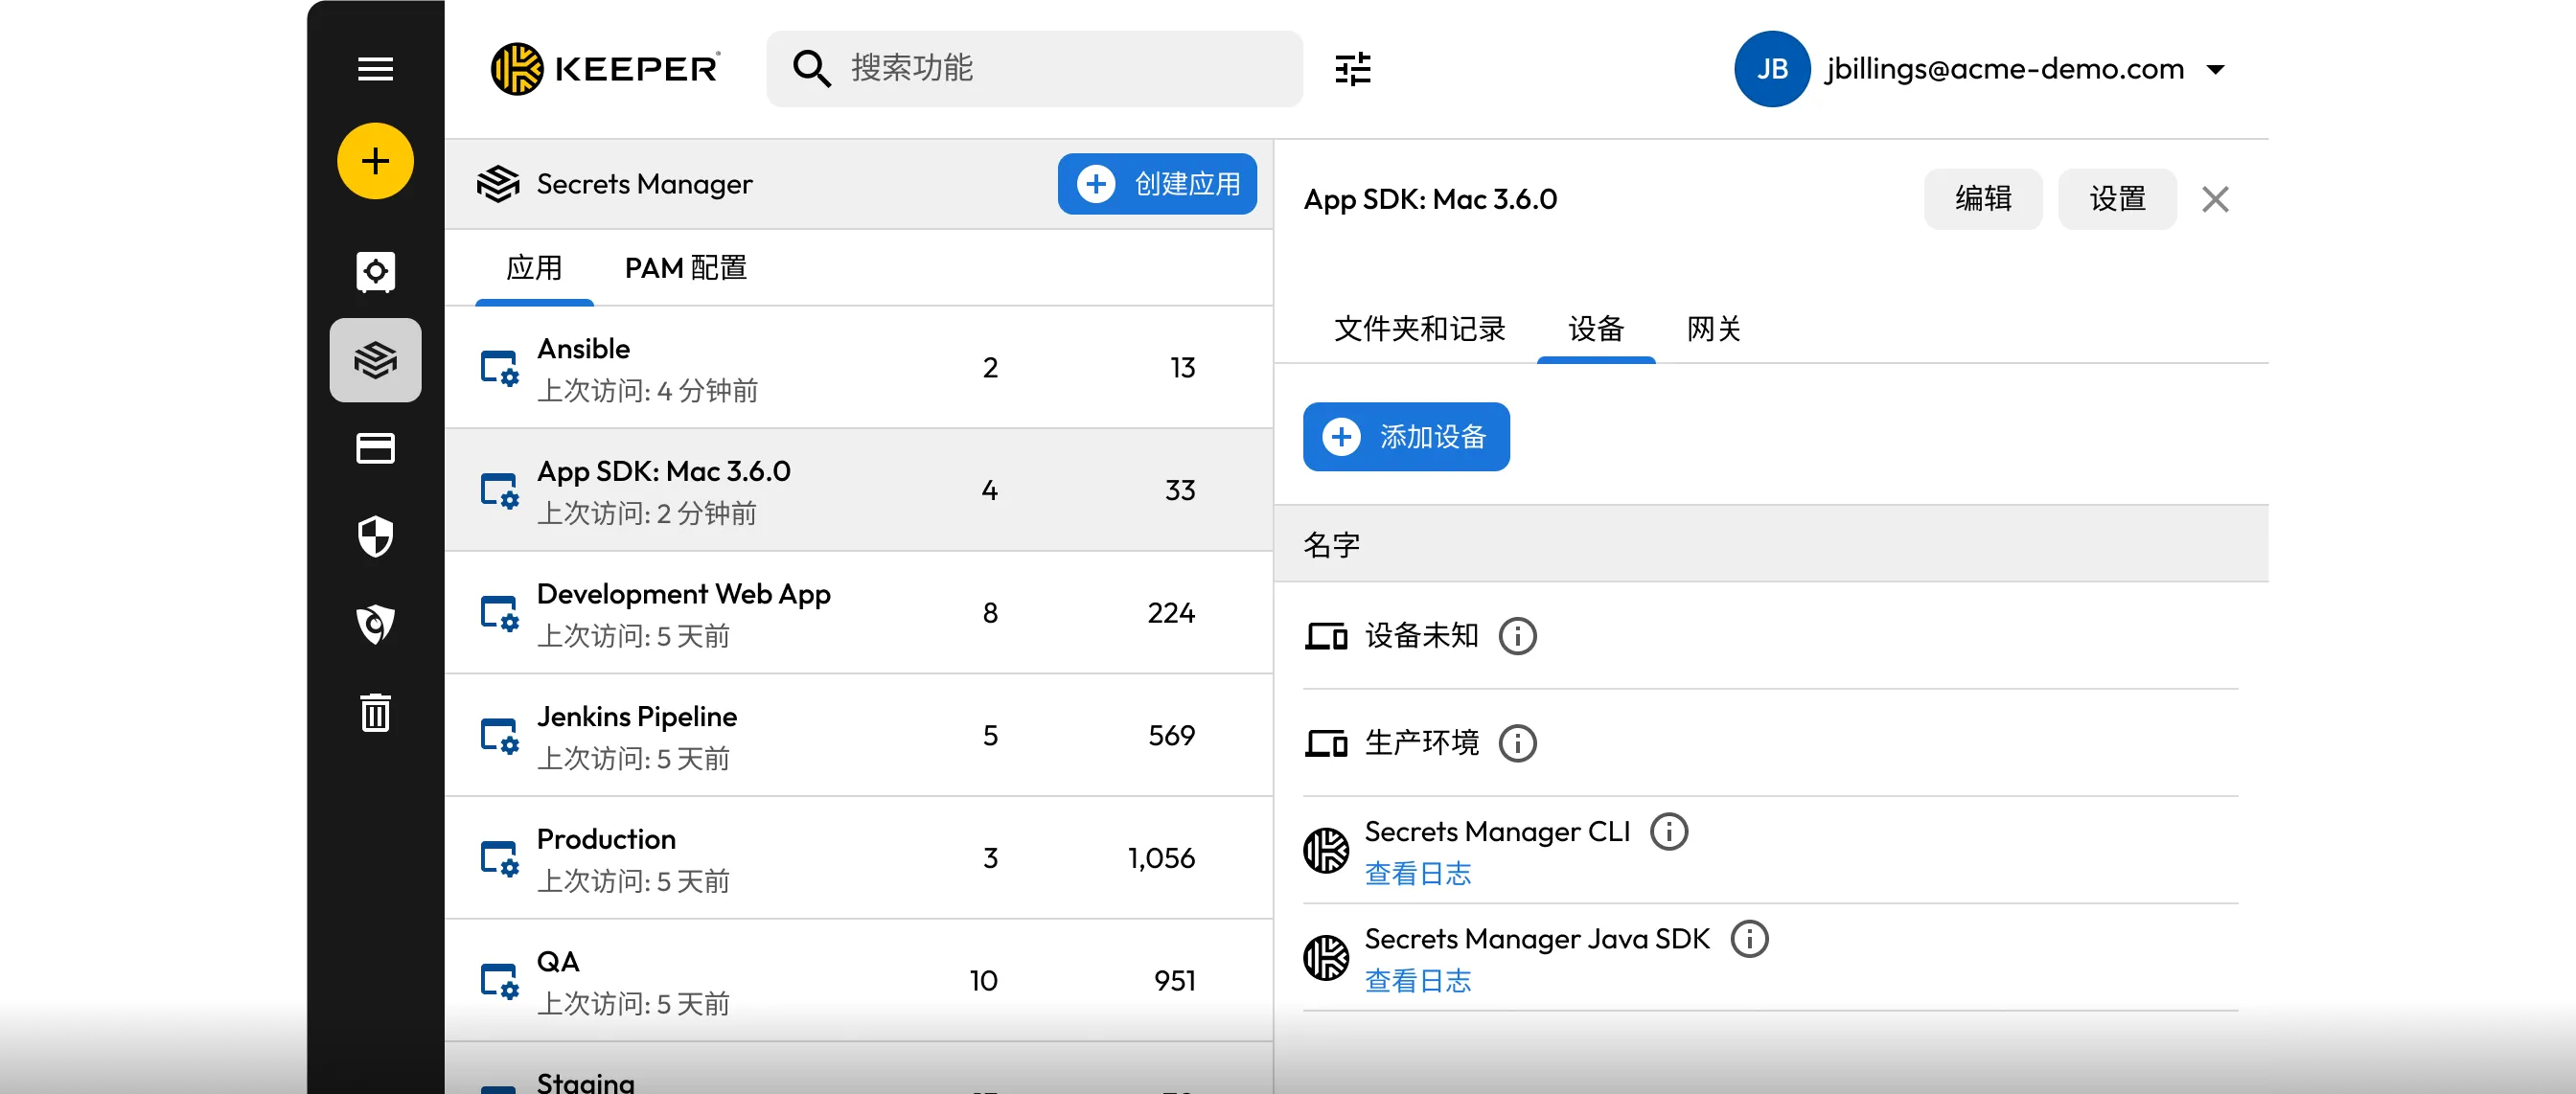Expand the account dropdown arrow
The image size is (2576, 1094).
pyautogui.click(x=2215, y=70)
